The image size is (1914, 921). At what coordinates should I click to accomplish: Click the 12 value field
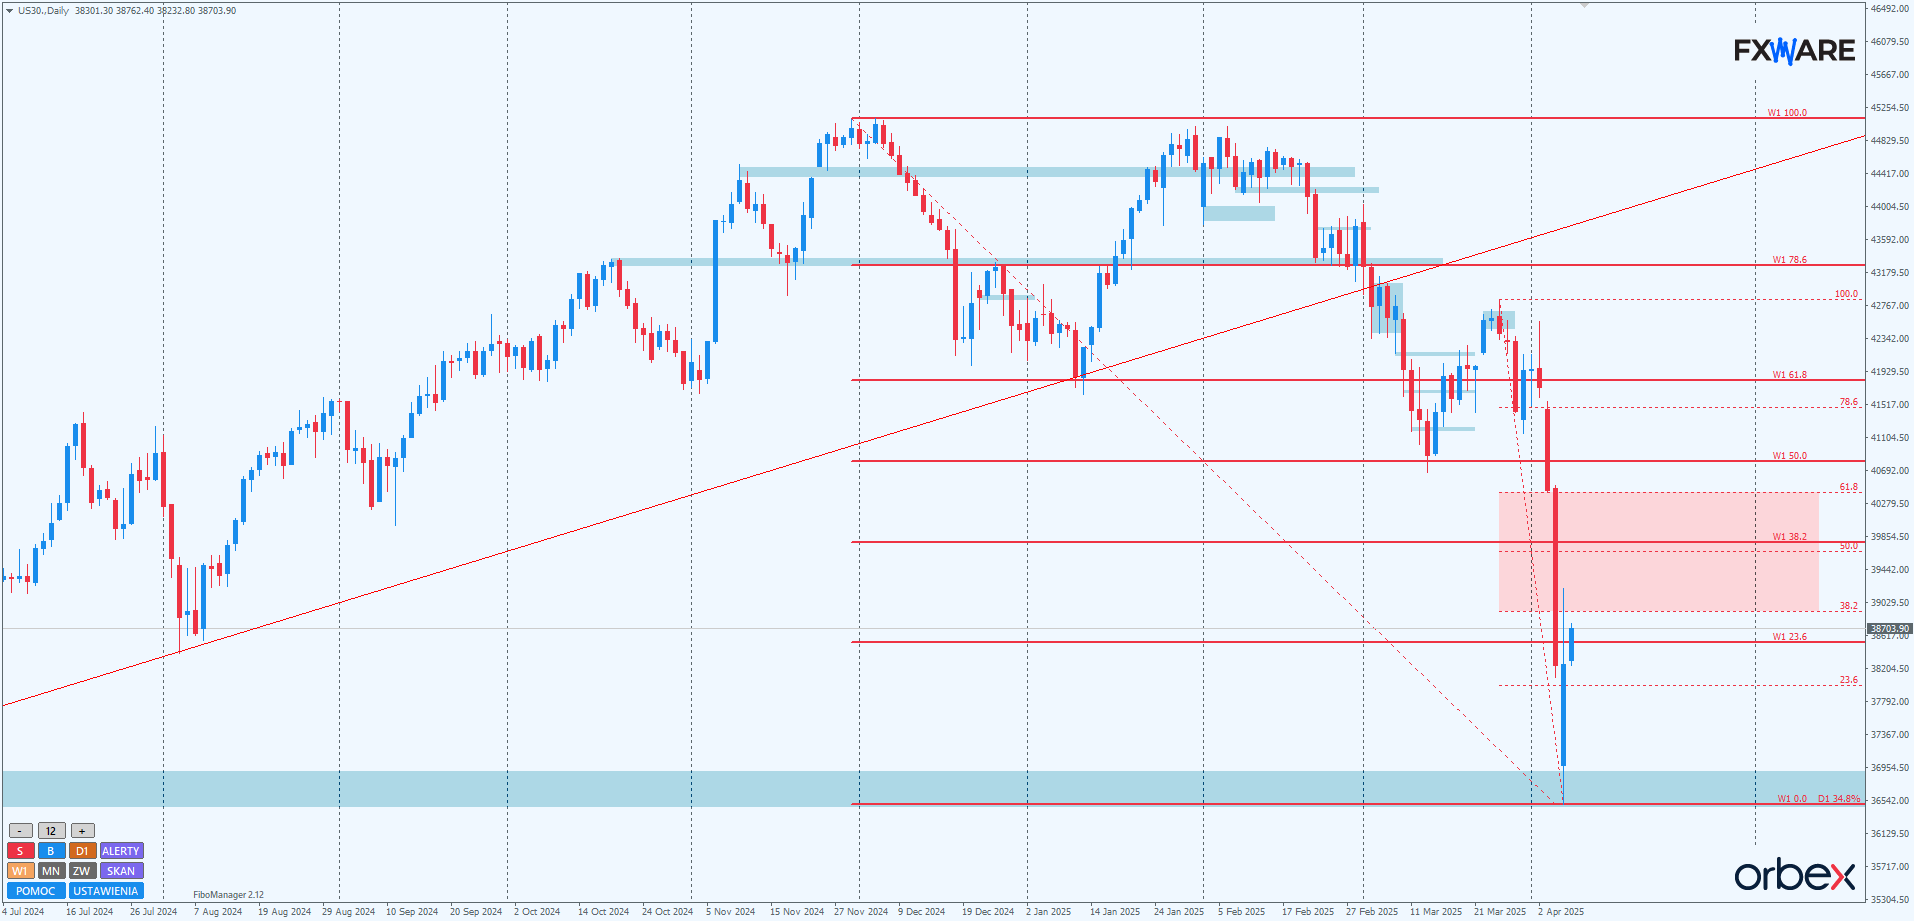click(x=51, y=831)
